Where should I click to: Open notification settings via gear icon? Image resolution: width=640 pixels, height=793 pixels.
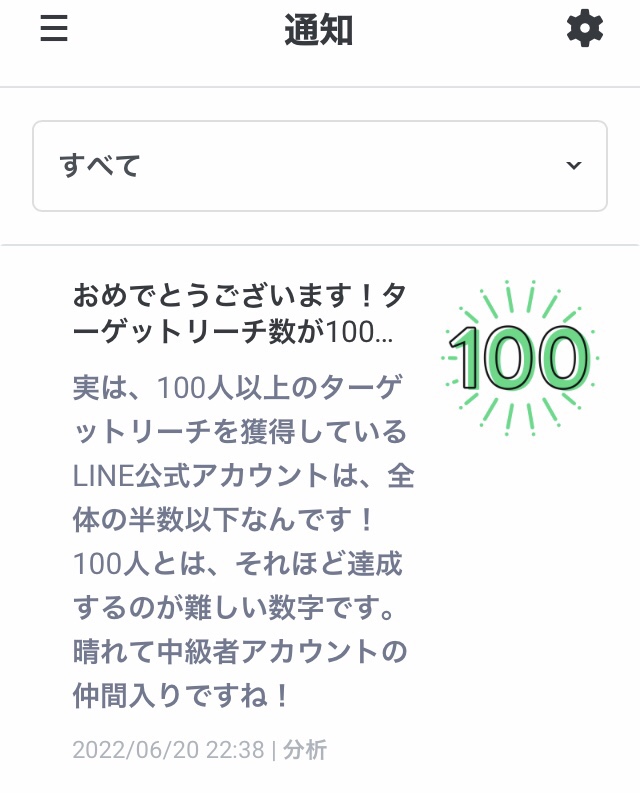pyautogui.click(x=584, y=28)
